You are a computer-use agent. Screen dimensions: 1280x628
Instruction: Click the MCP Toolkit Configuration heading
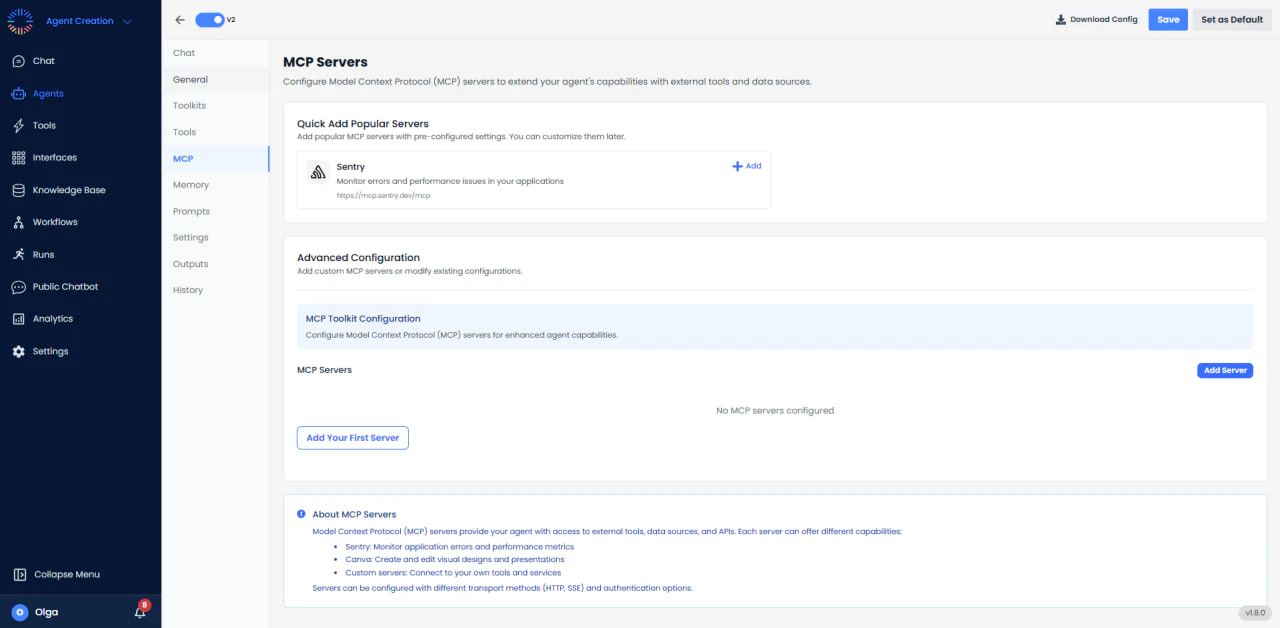click(363, 319)
